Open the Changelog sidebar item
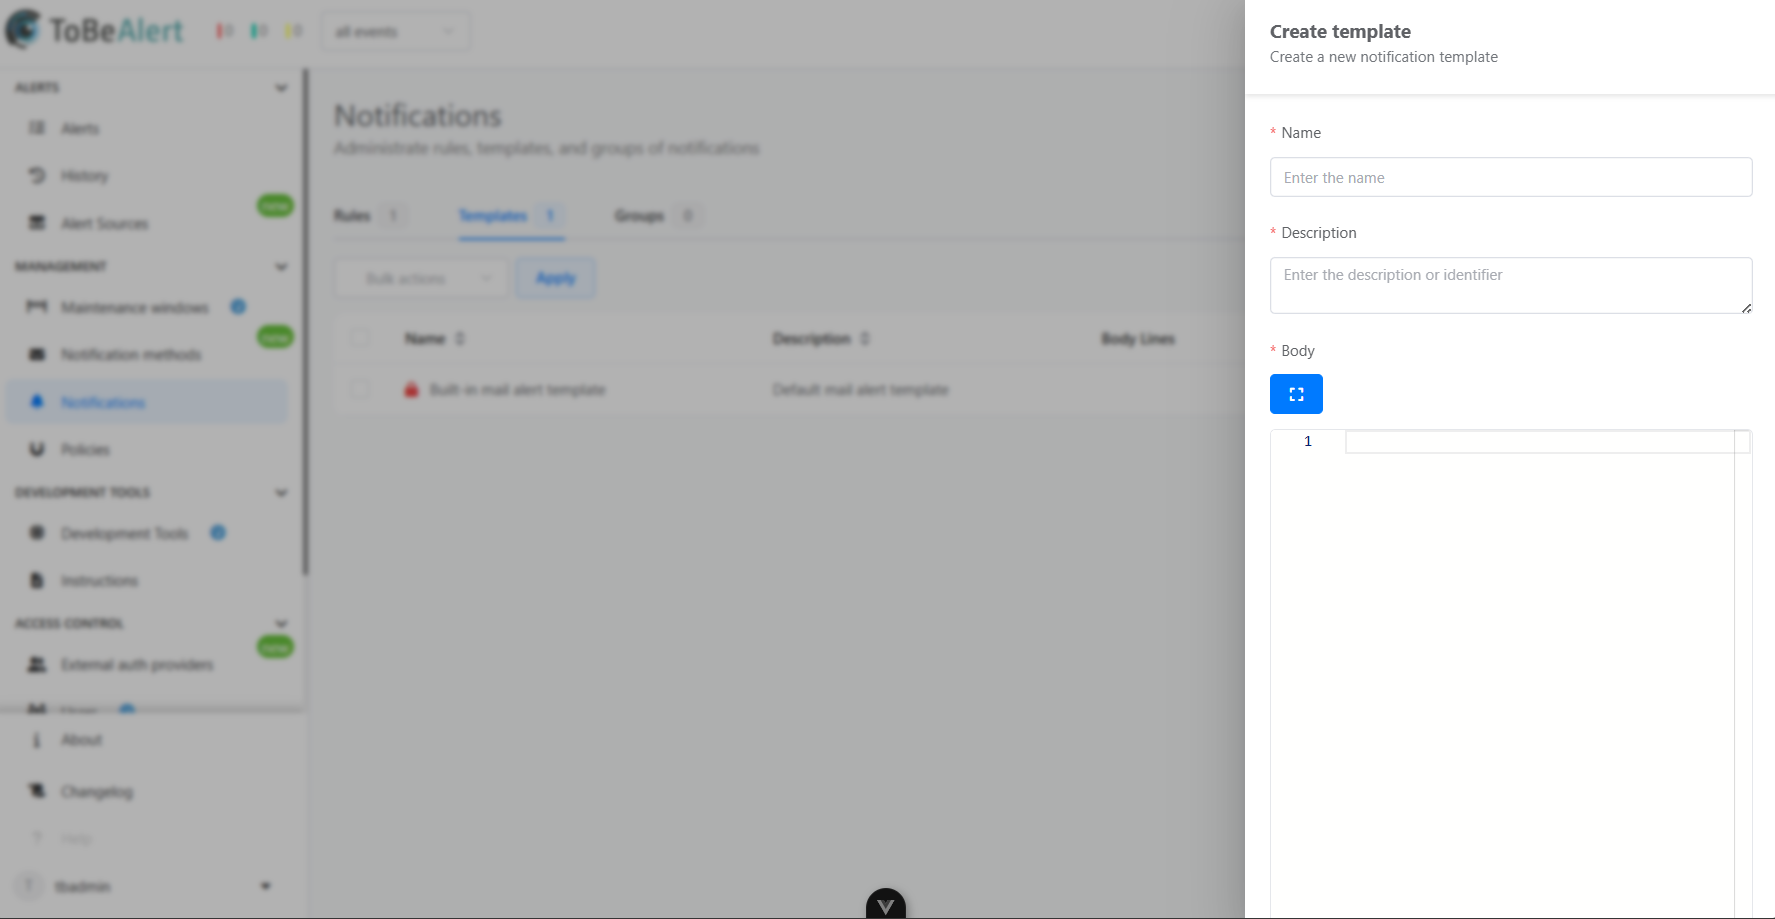Screen dimensions: 1775x919 [x=96, y=791]
